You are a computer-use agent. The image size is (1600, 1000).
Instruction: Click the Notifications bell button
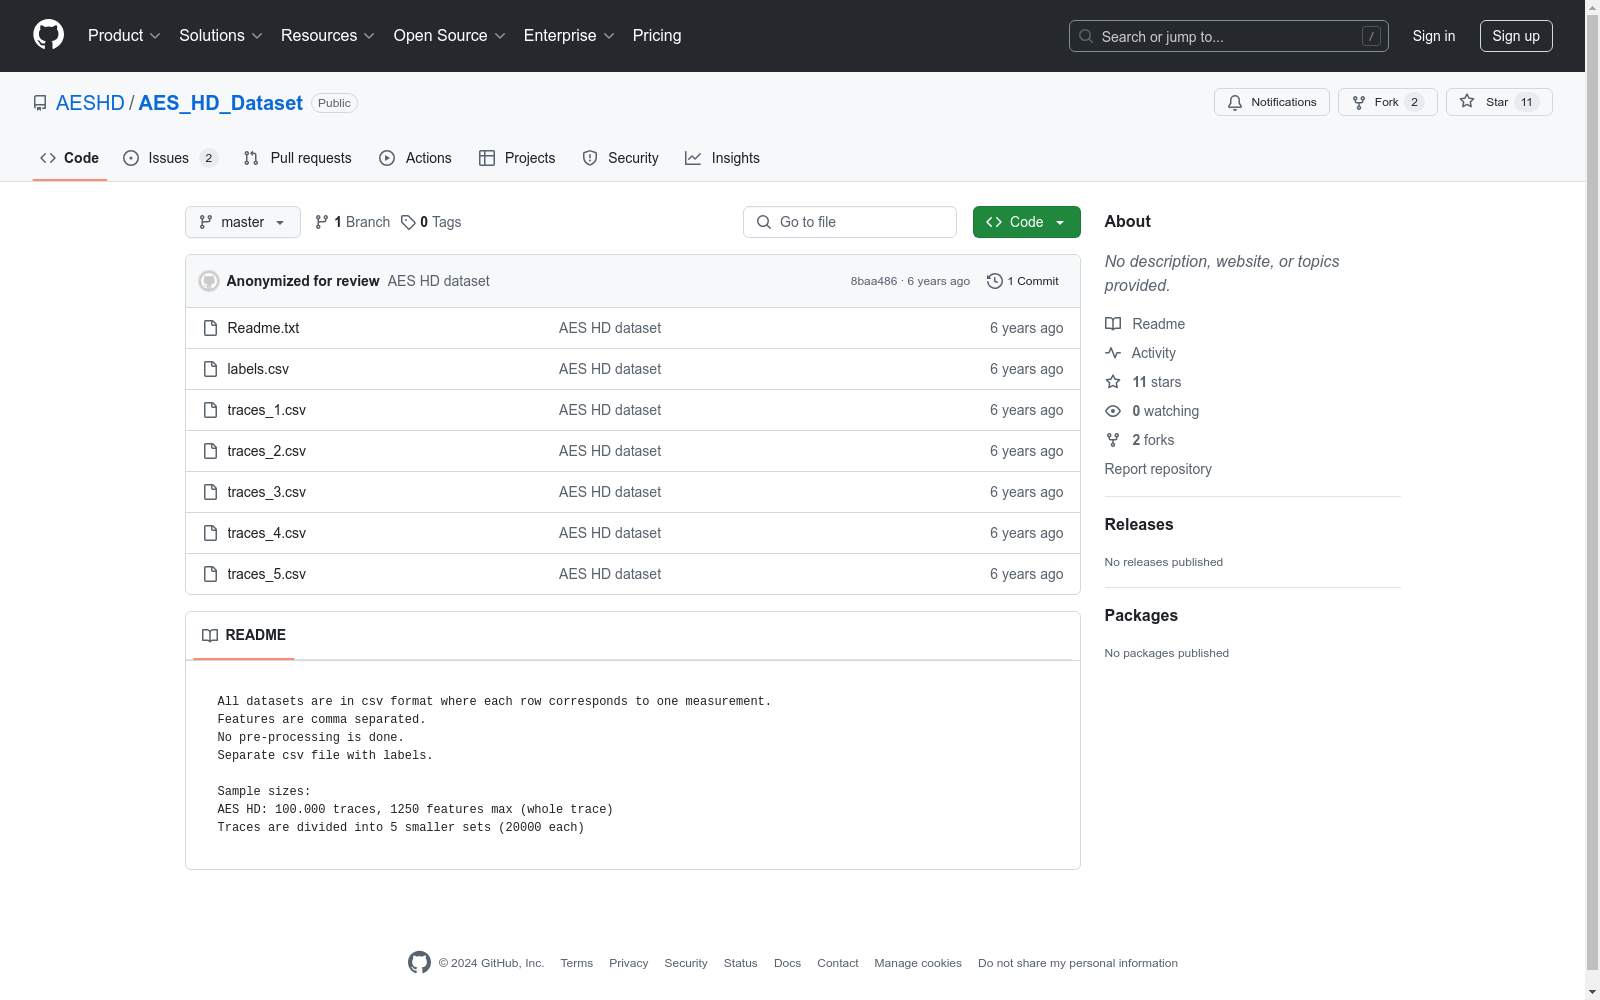[1272, 102]
